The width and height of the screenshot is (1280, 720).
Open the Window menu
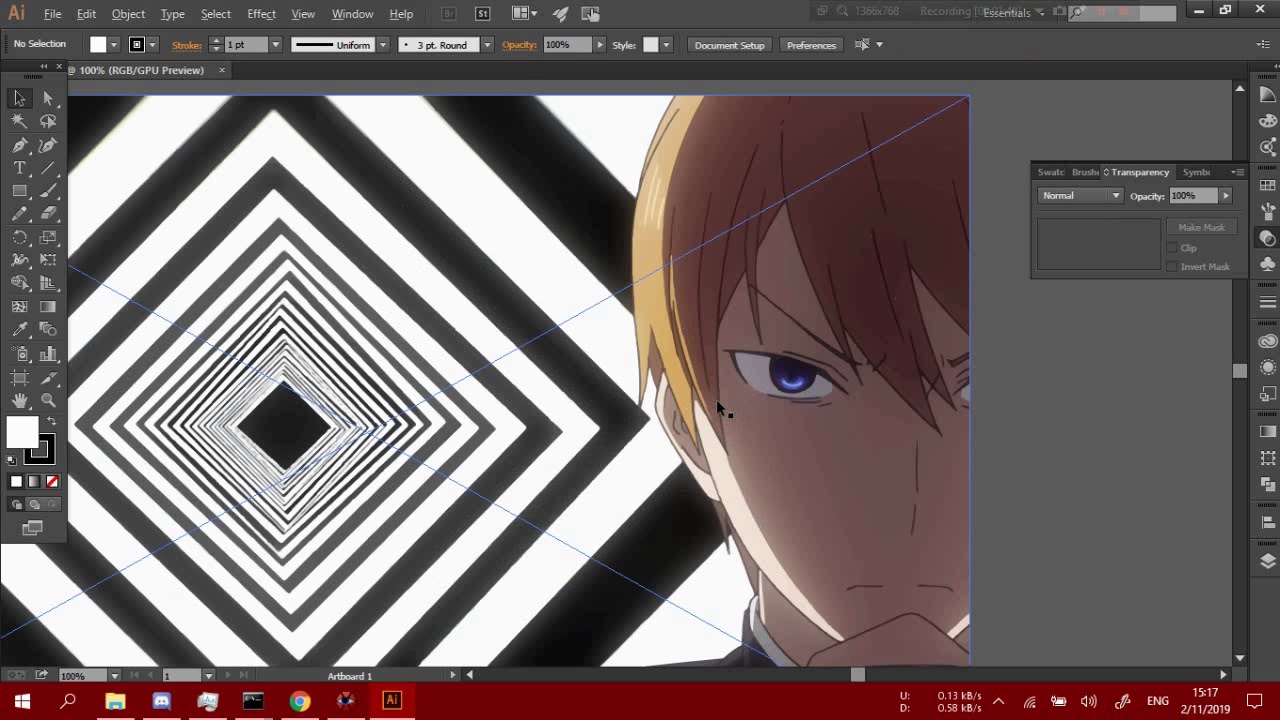click(352, 14)
